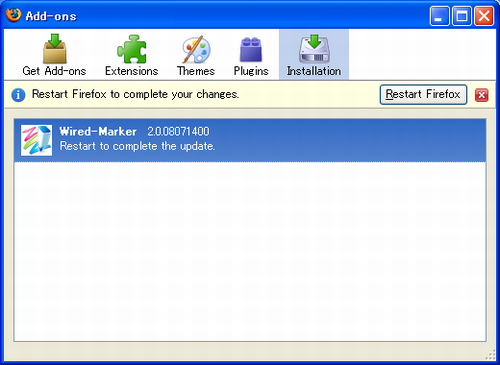The width and height of the screenshot is (500, 365).
Task: Click the blue info icon in notification bar
Action: click(18, 95)
